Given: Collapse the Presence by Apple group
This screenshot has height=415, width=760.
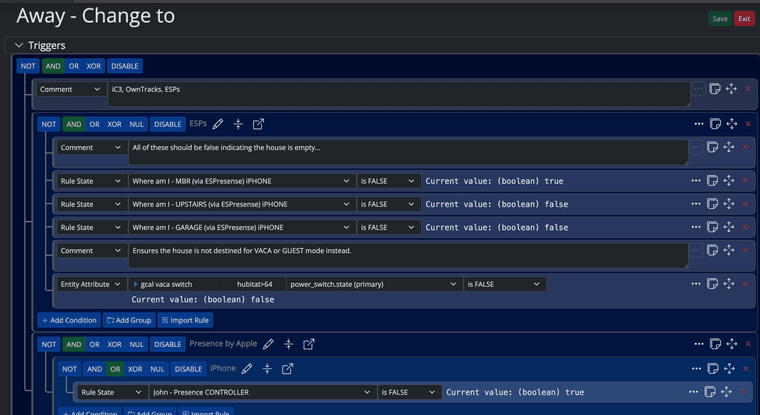Looking at the screenshot, I should tap(288, 344).
